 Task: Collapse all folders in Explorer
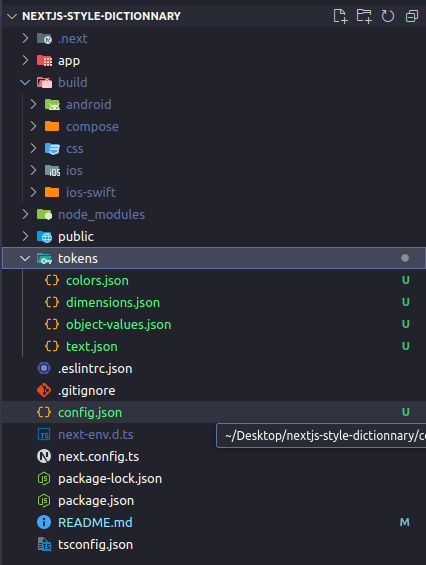pyautogui.click(x=412, y=16)
